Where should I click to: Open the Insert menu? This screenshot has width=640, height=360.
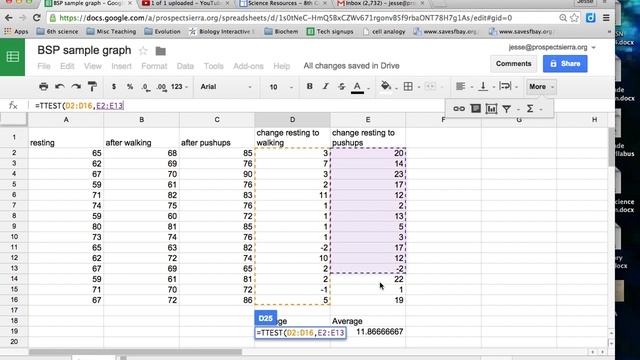[121, 66]
